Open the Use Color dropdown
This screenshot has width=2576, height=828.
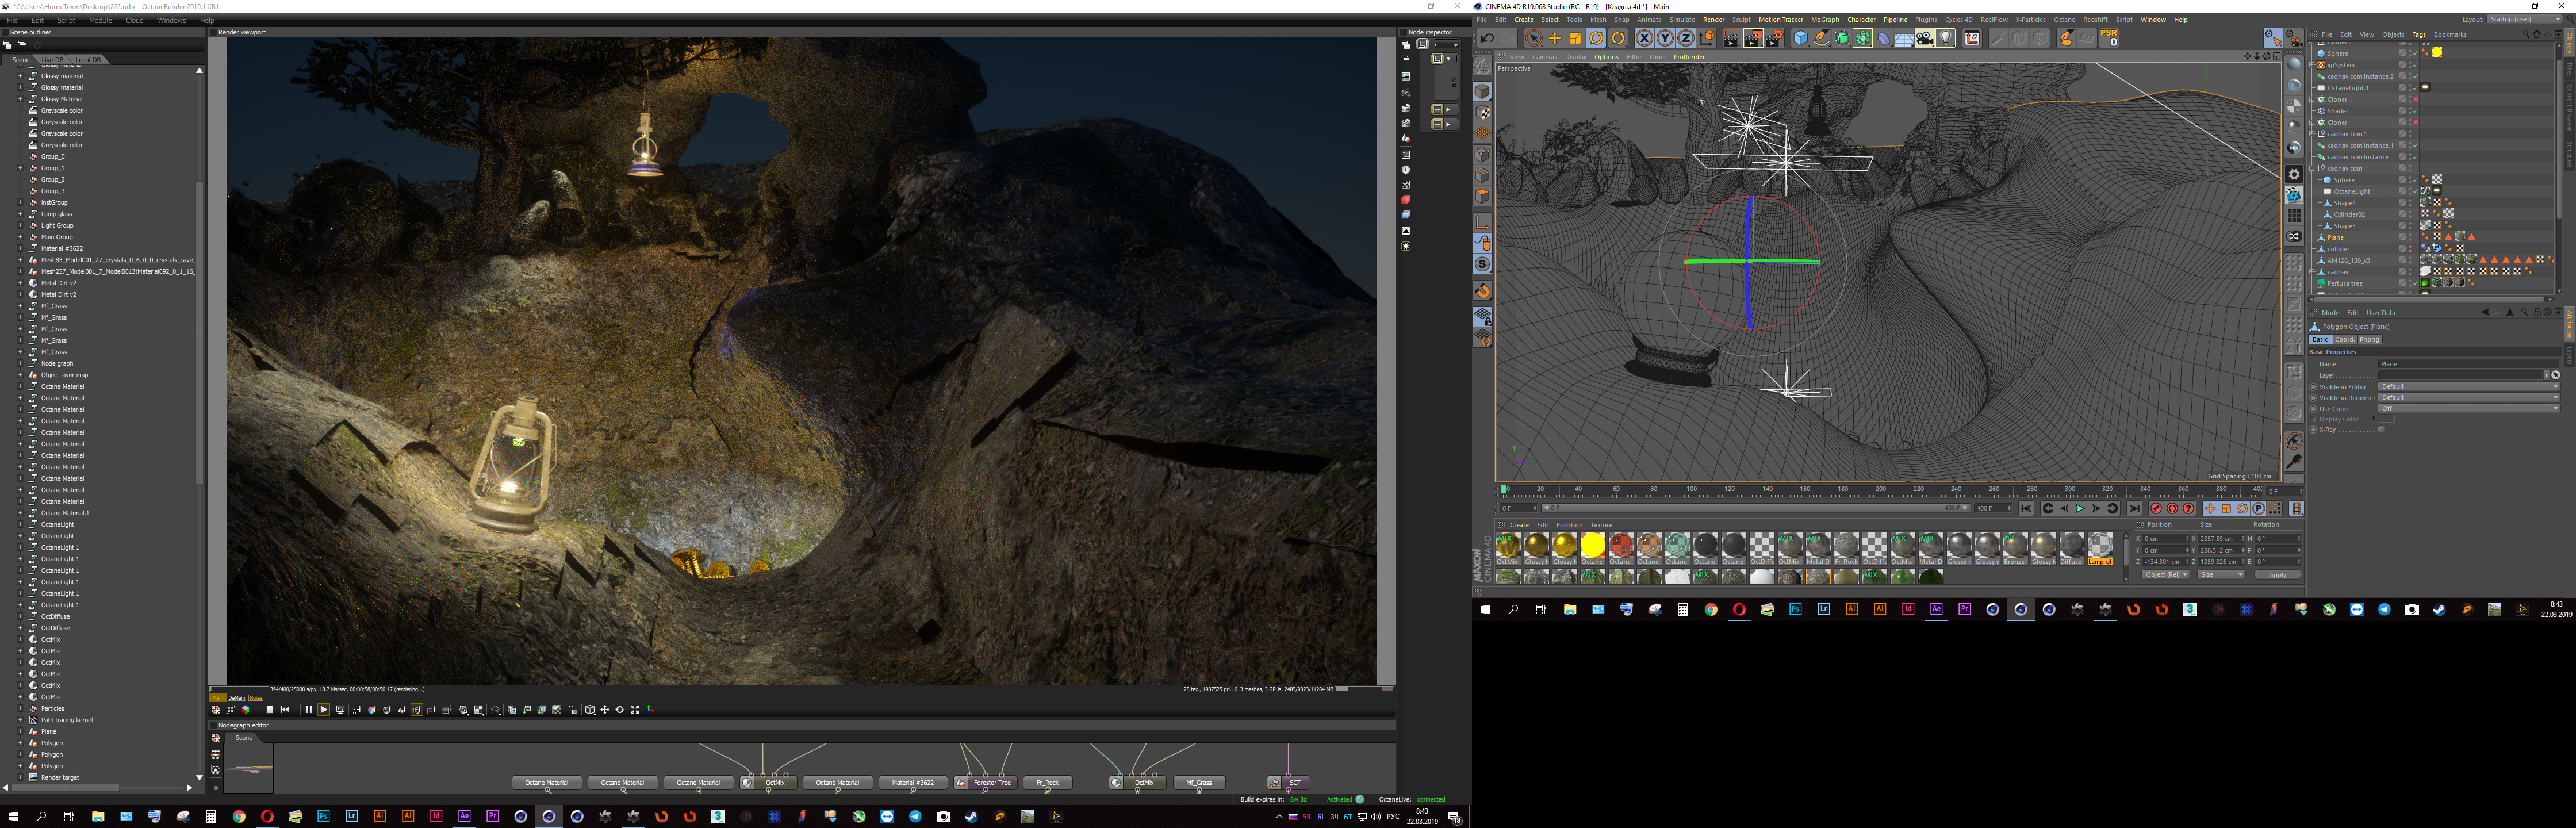pos(2467,408)
